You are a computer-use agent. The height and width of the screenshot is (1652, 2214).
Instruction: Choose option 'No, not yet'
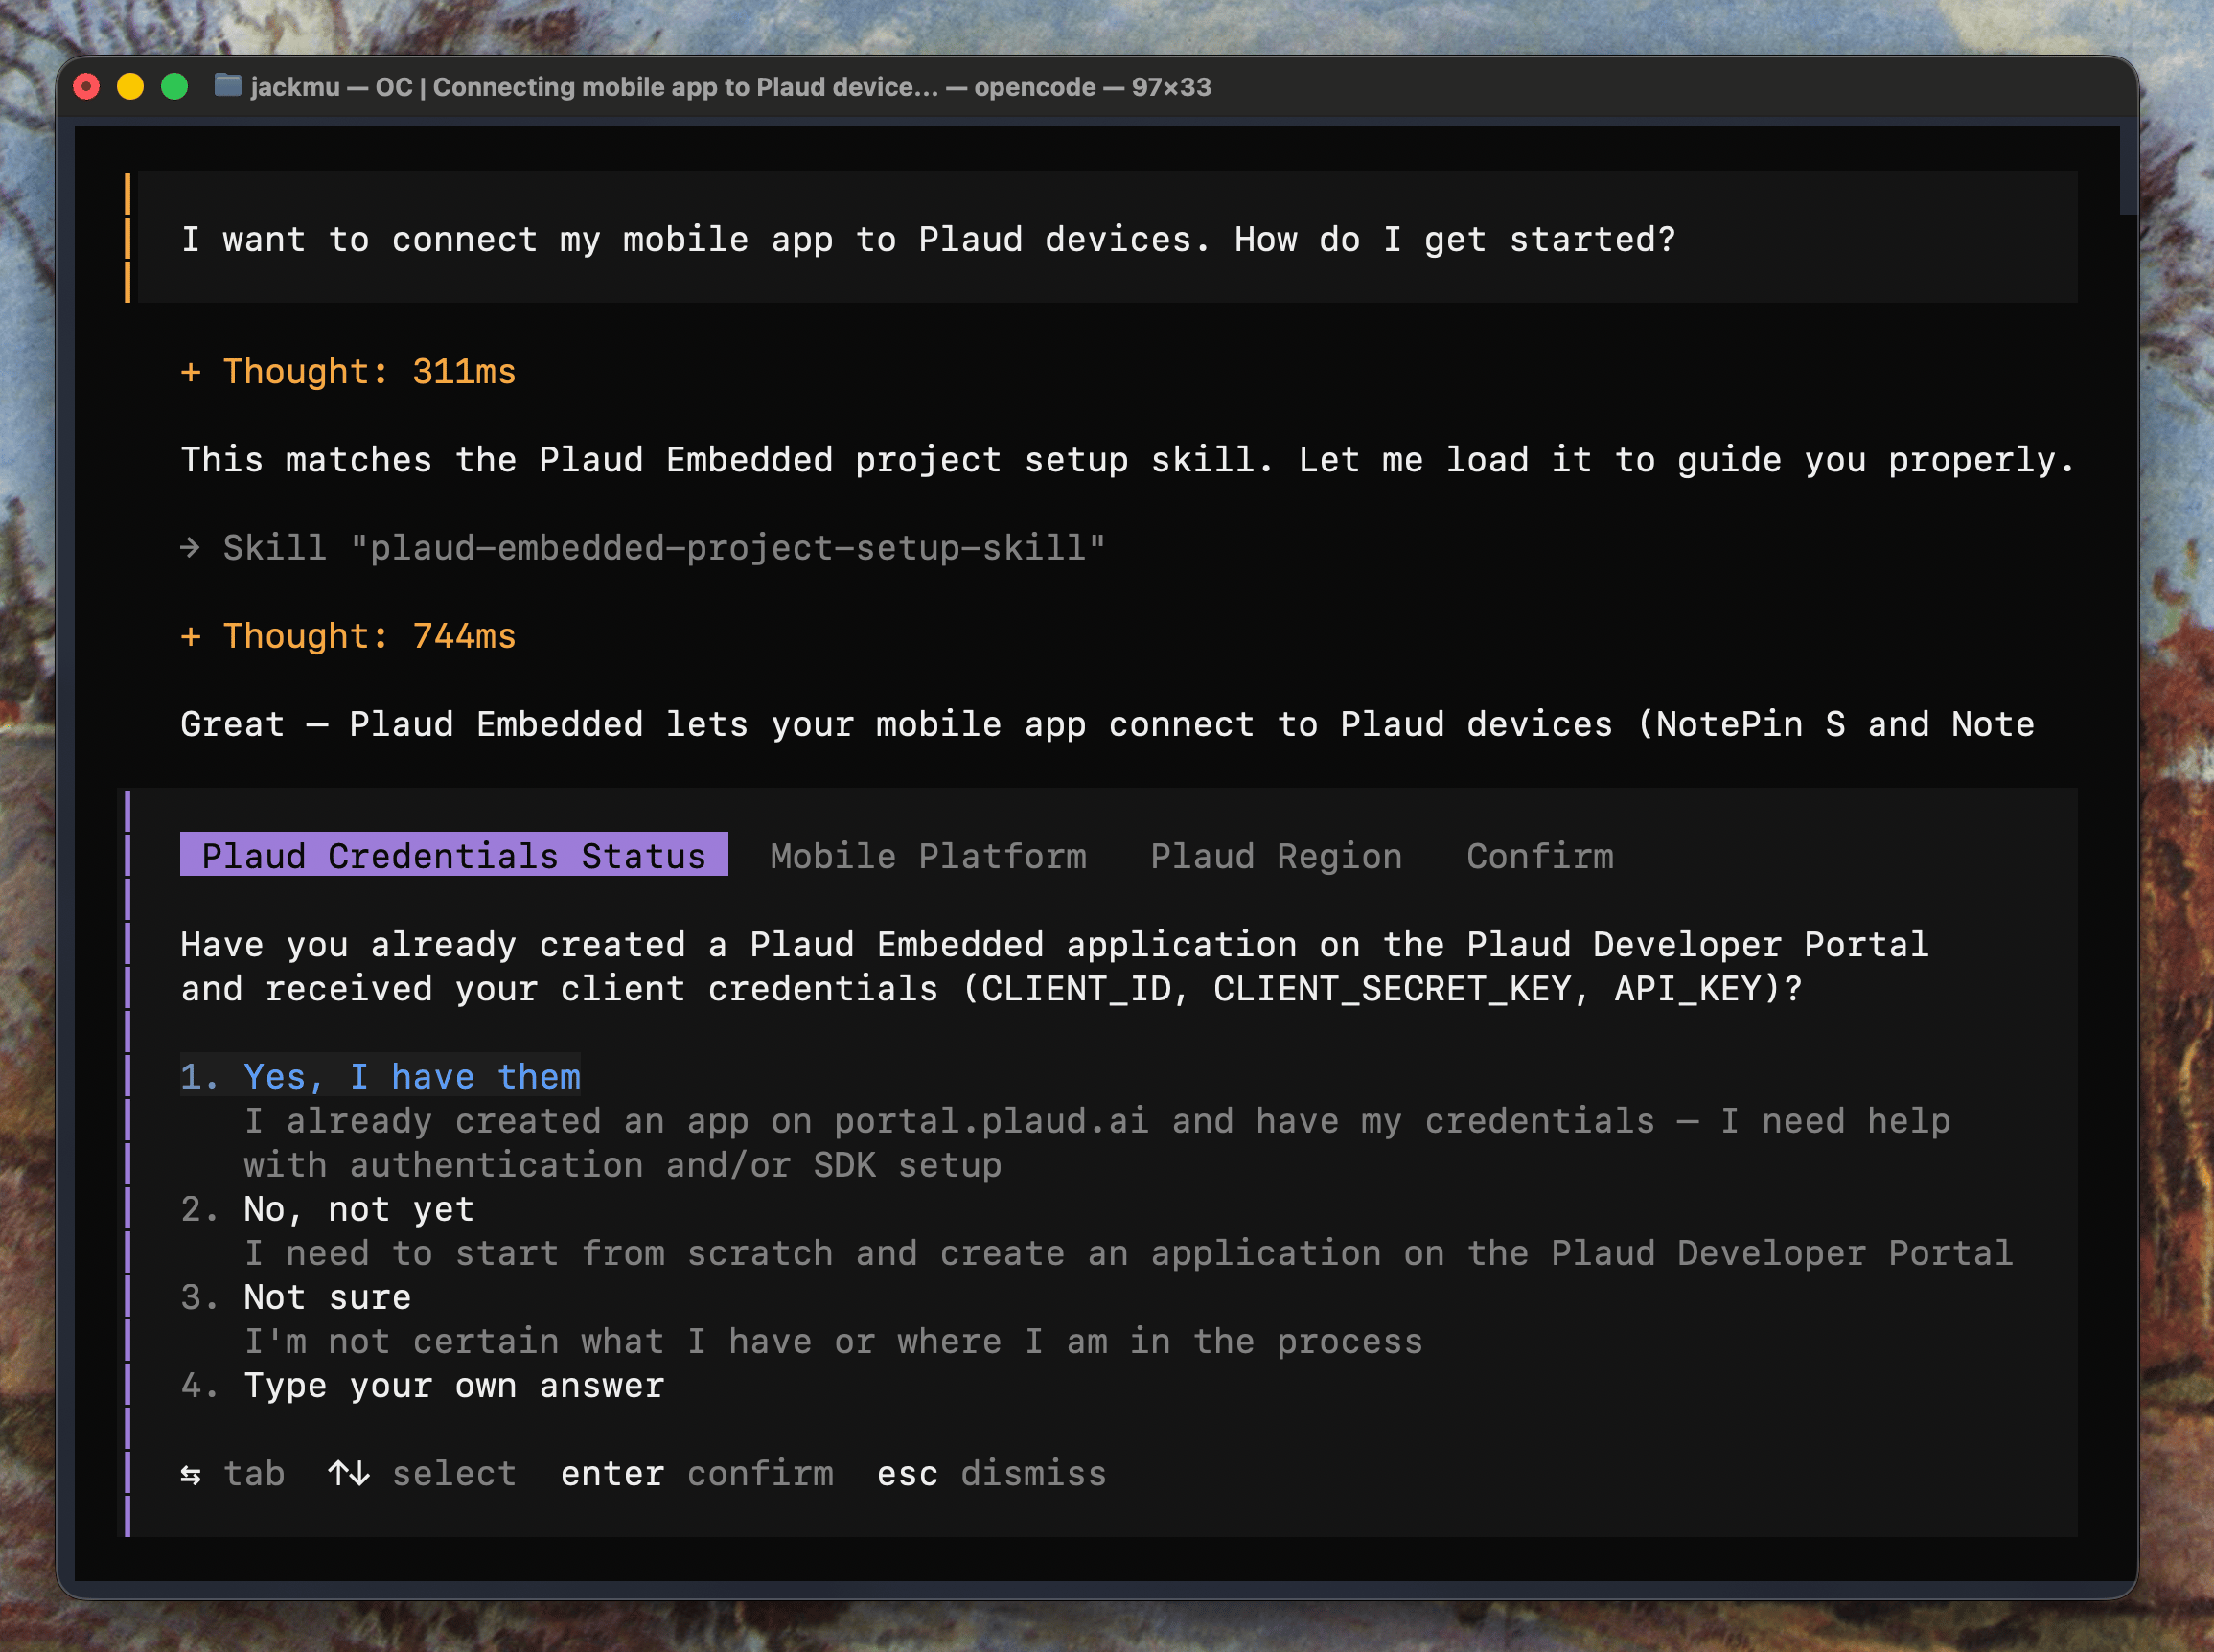click(x=327, y=1208)
